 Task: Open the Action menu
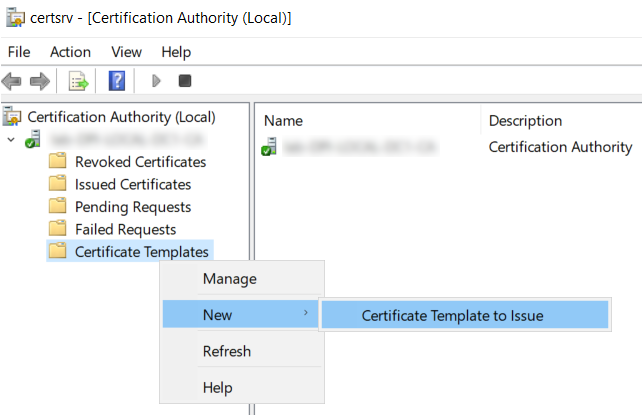[70, 52]
